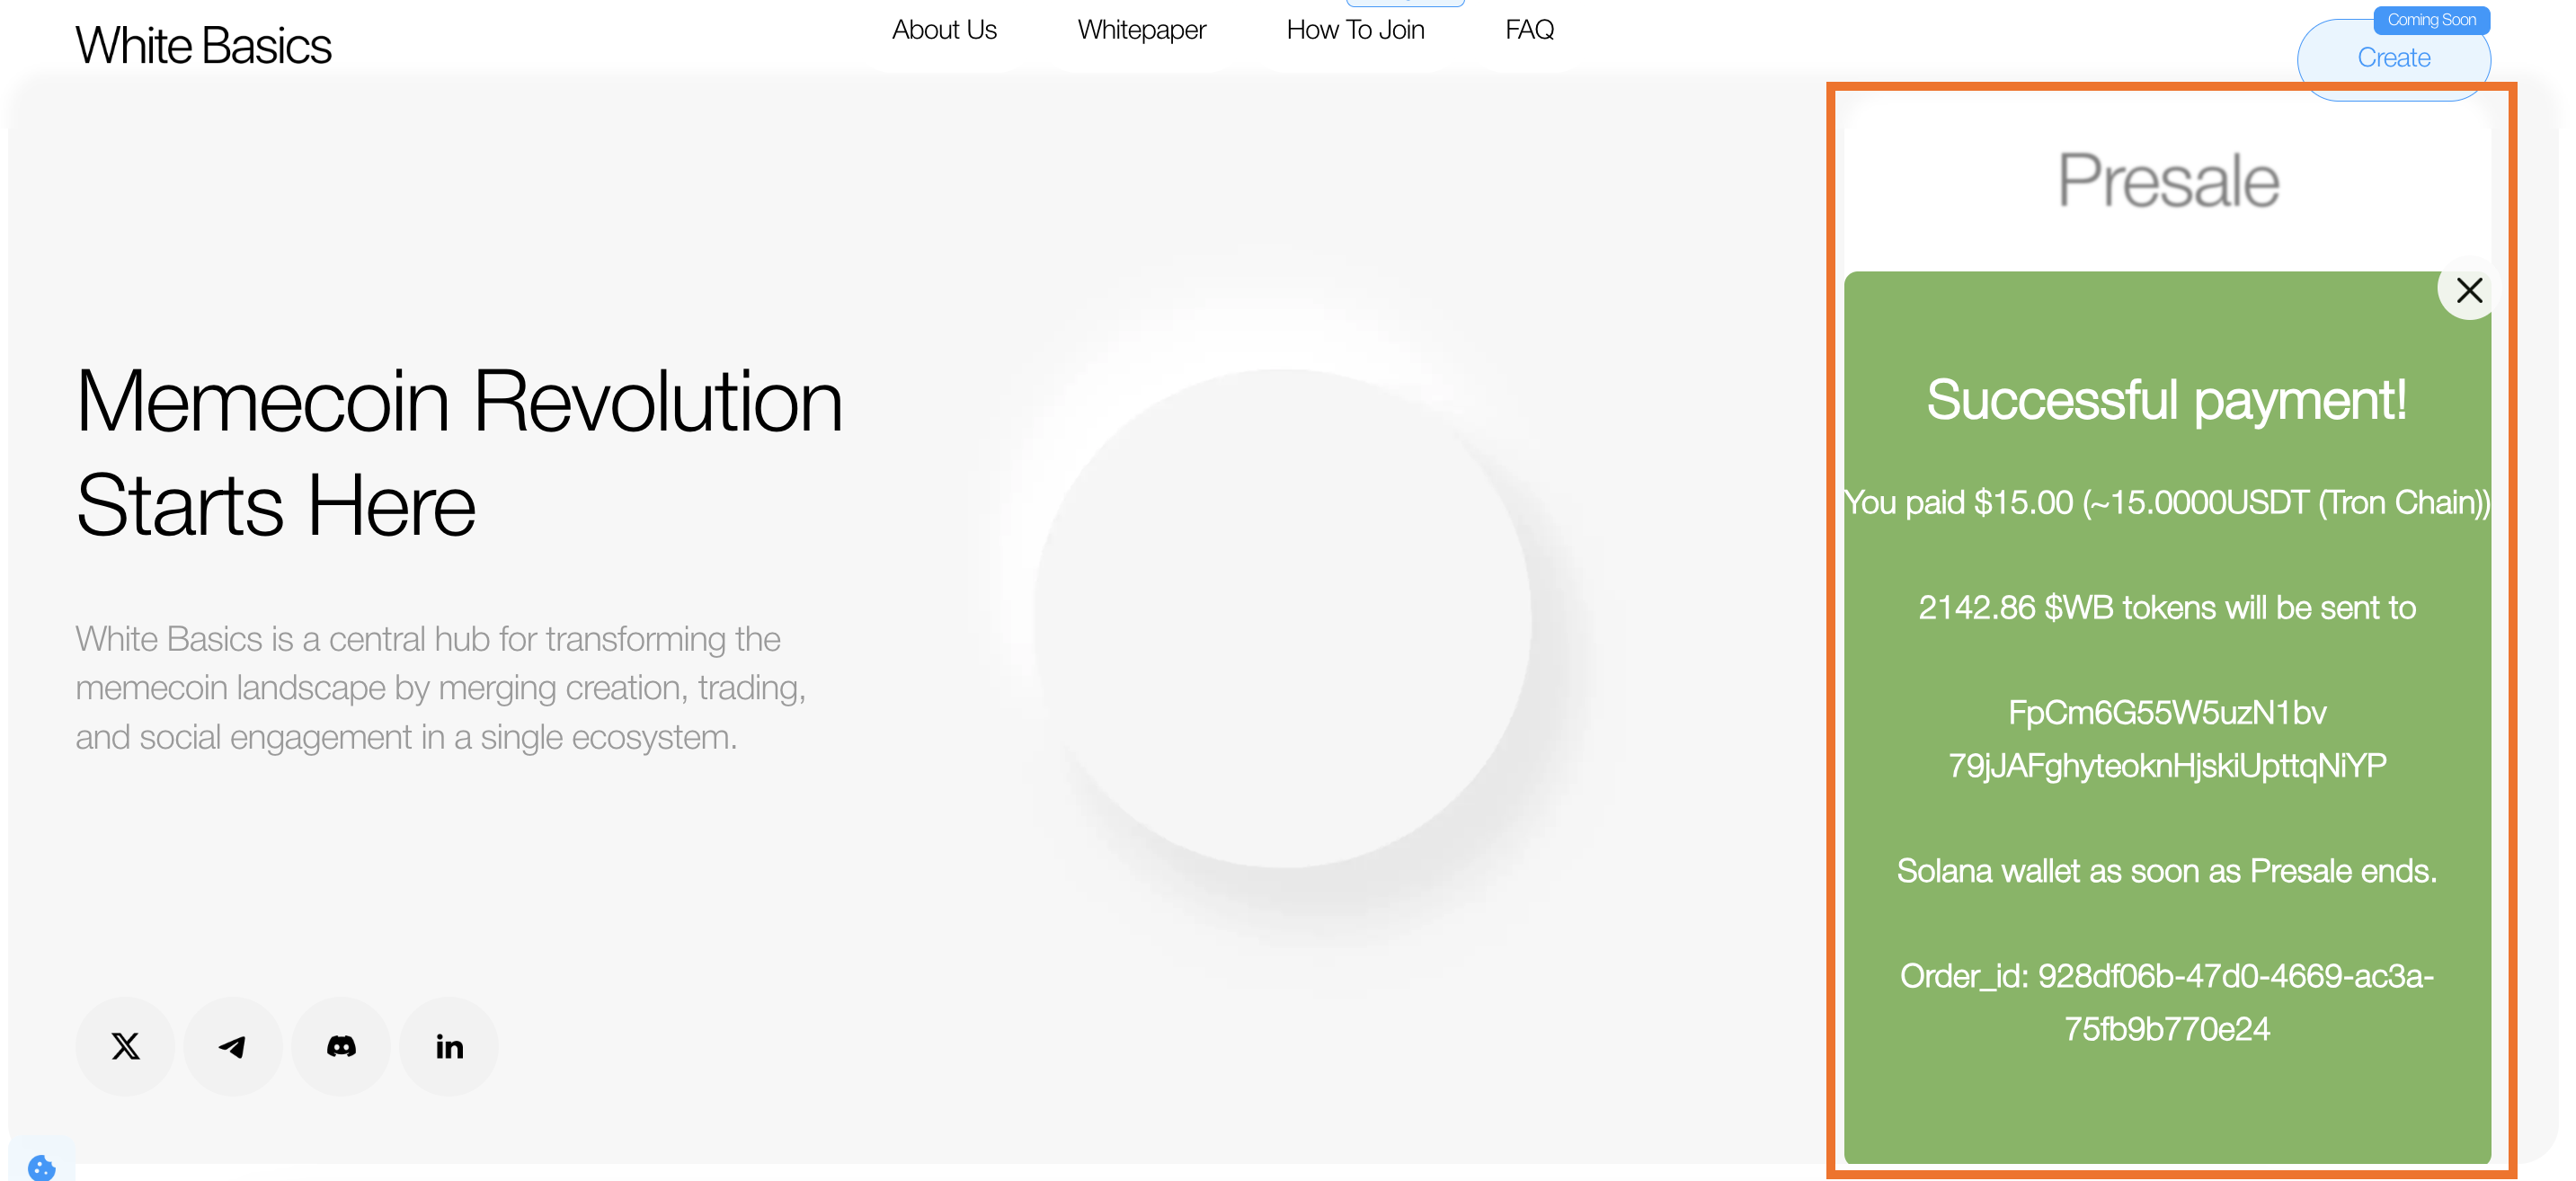This screenshot has width=2576, height=1181.
Task: Click the Successful payment! title
Action: [2166, 399]
